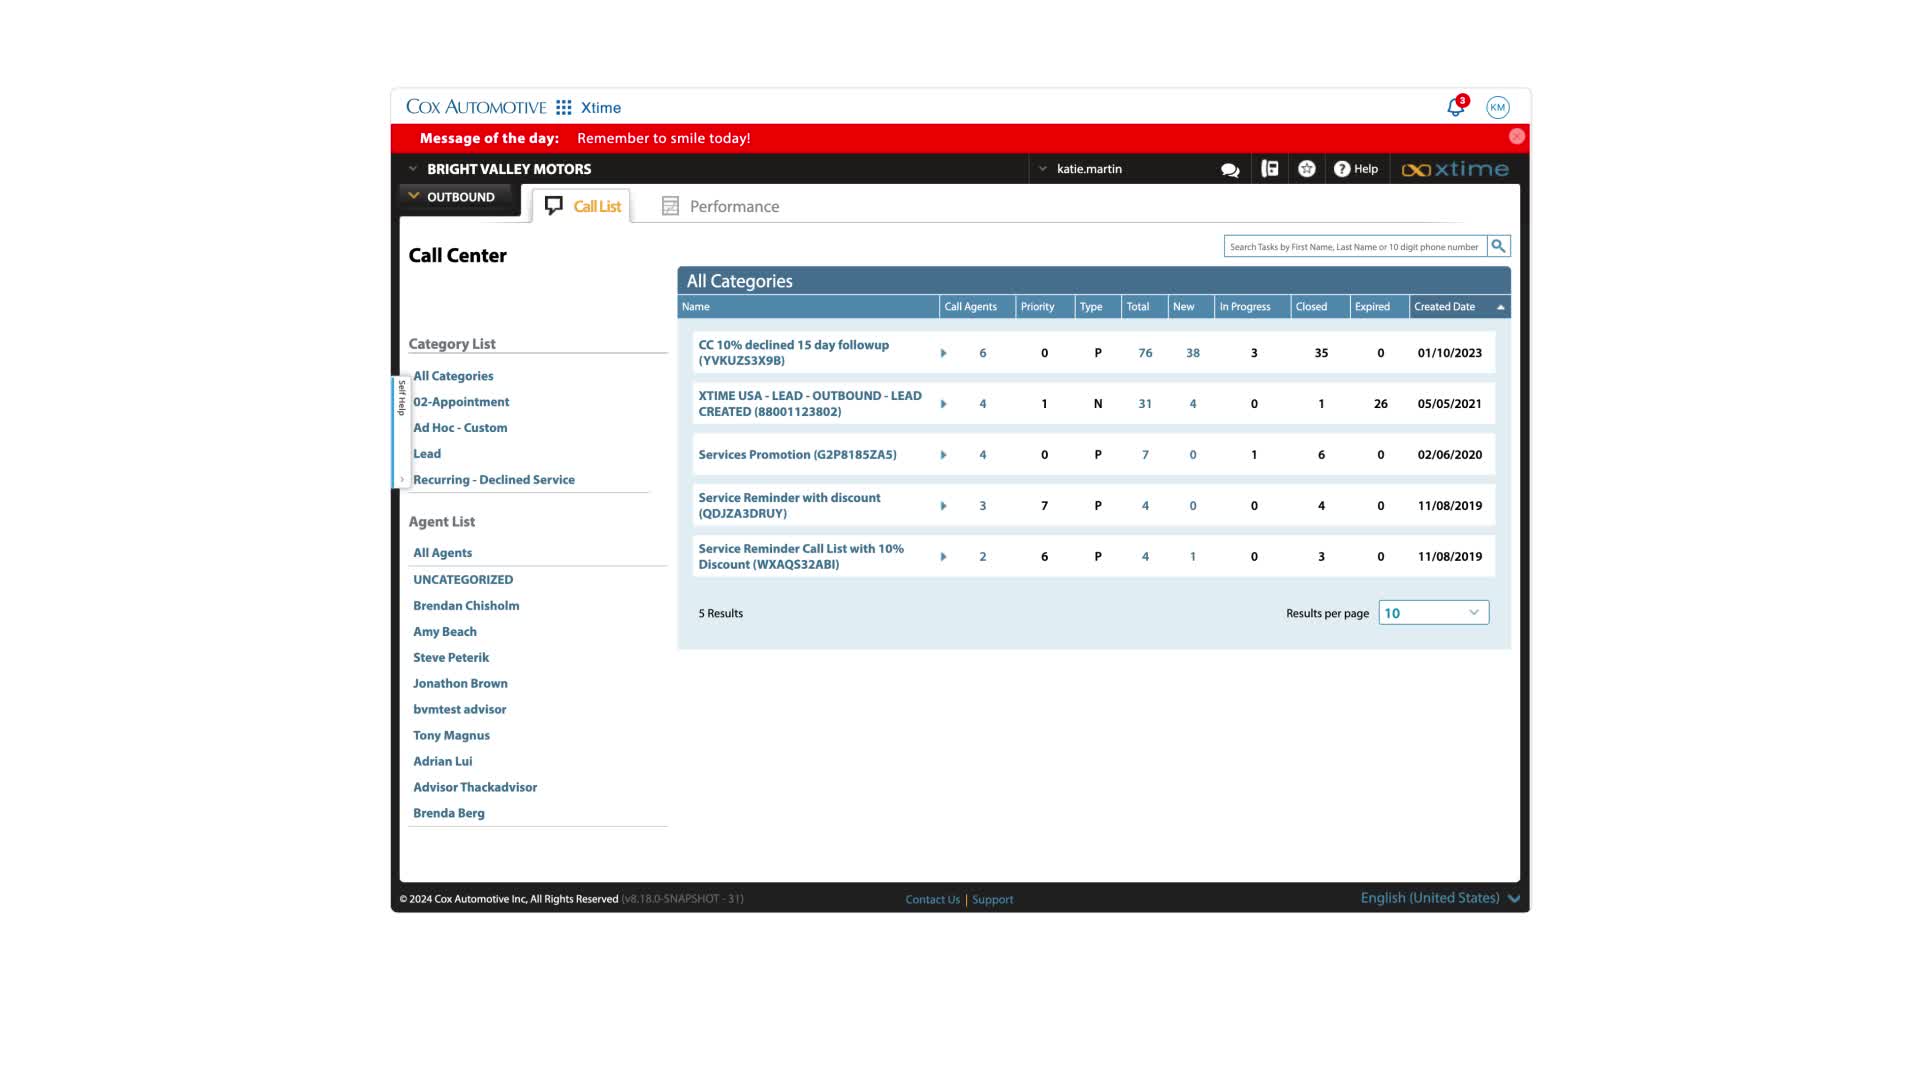1920x1080 pixels.
Task: Dismiss the Message of the day banner
Action: point(1516,136)
